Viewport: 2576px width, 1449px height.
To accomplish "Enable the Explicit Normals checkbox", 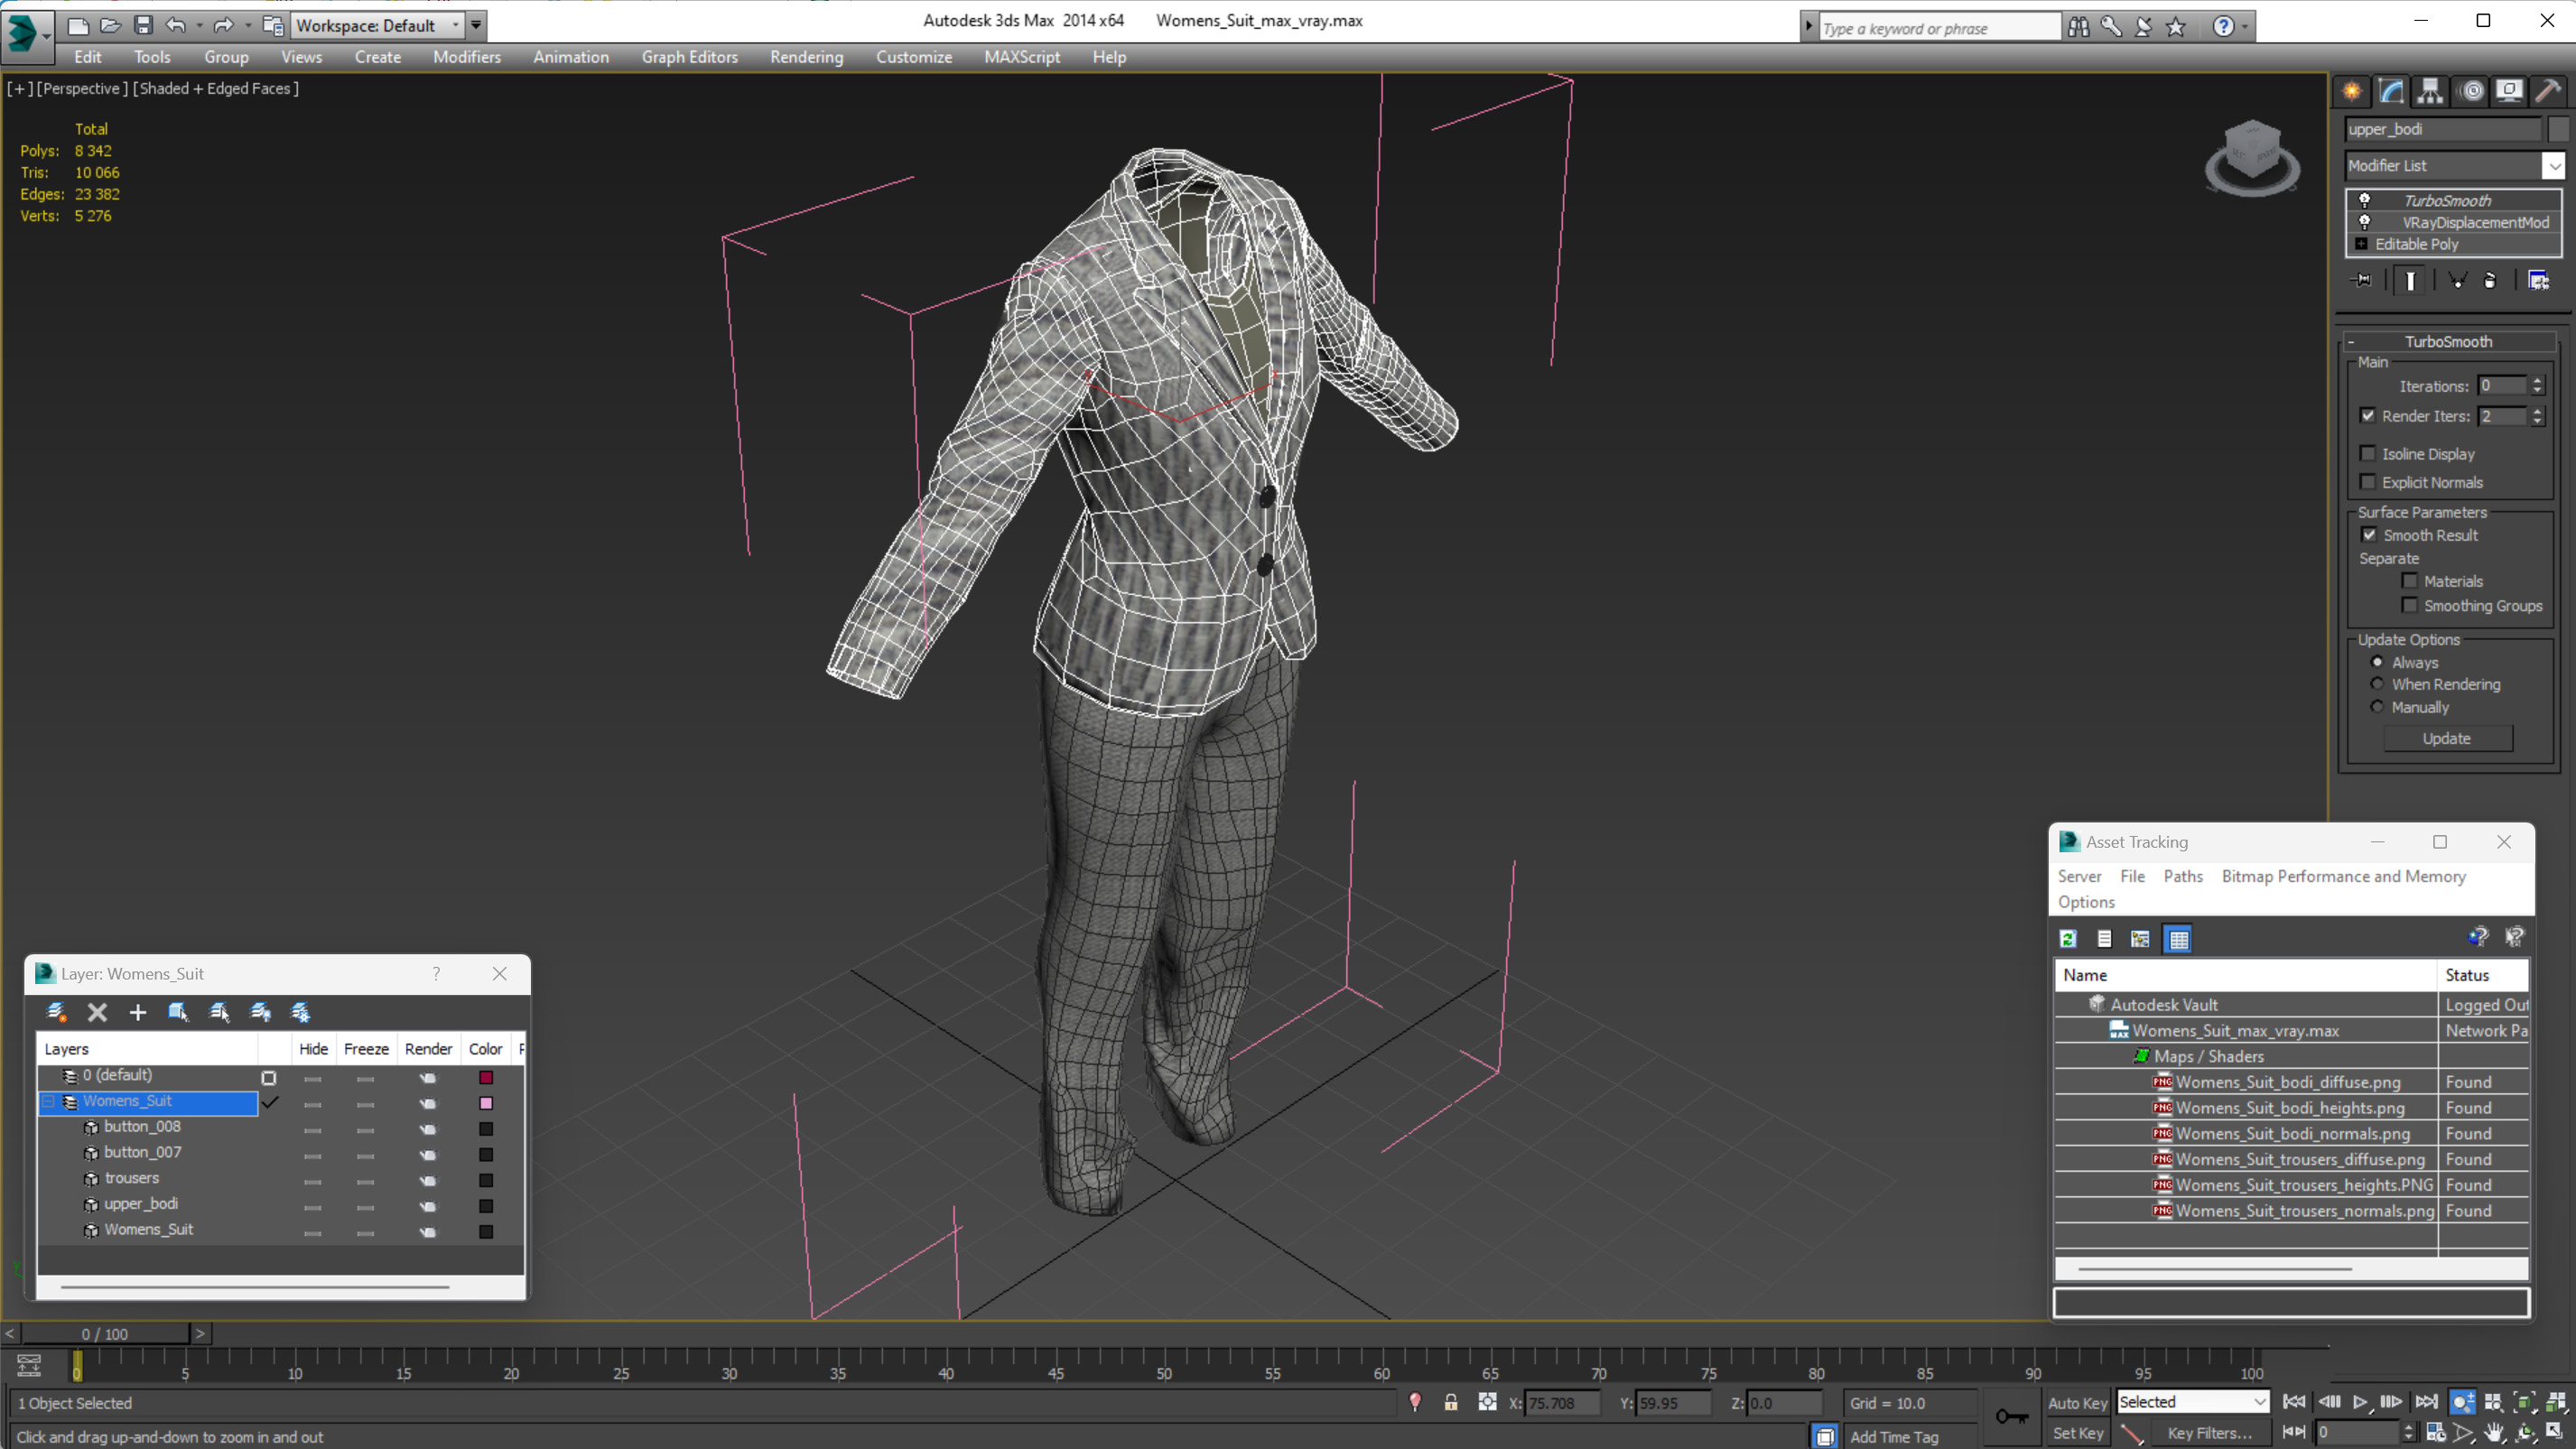I will pos(2367,482).
